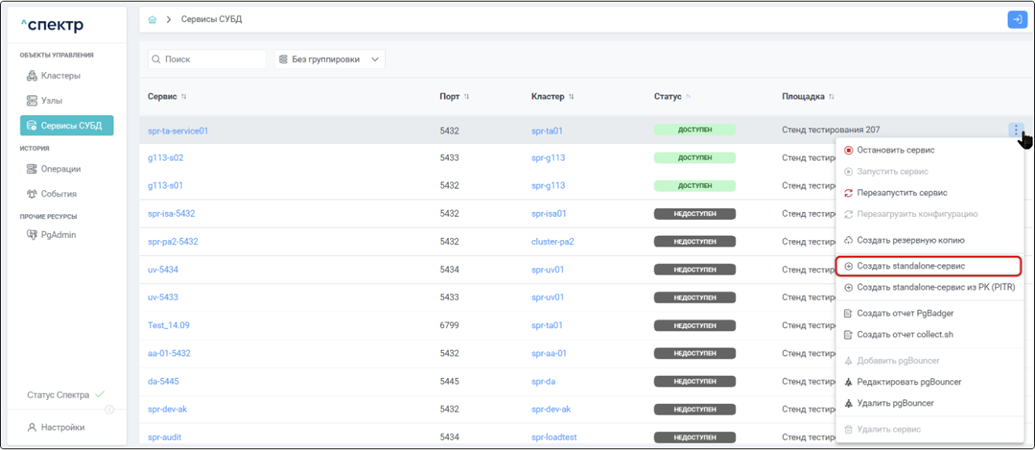Sort by Площадка column icon
This screenshot has width=1035, height=450.
[x=832, y=97]
